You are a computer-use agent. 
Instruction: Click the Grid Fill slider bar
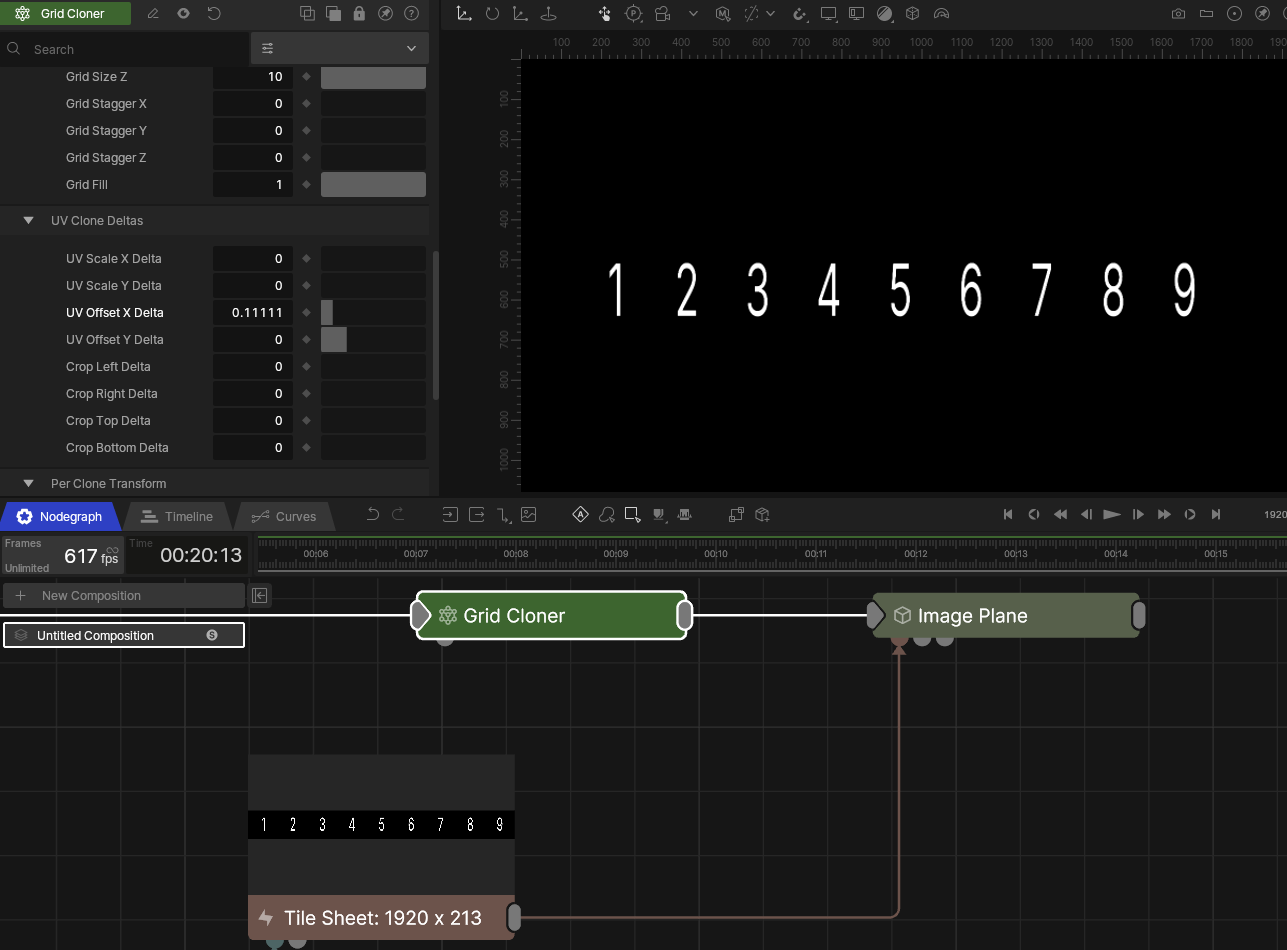click(x=373, y=185)
